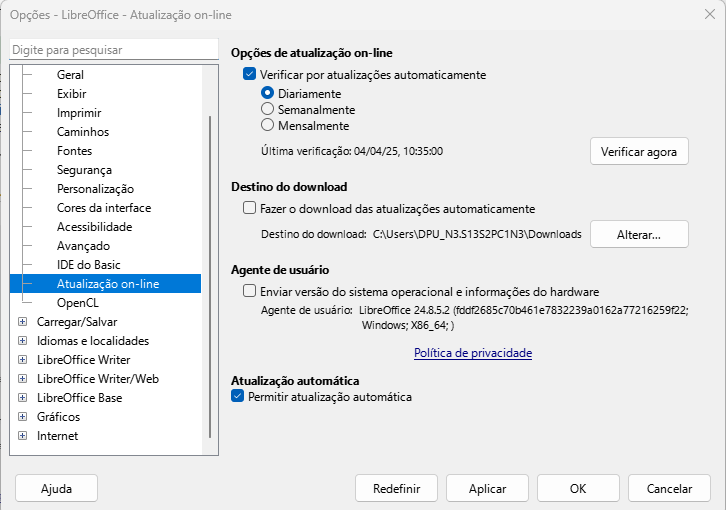Open the IDE do Basic page
This screenshot has height=510, width=726.
coord(88,264)
